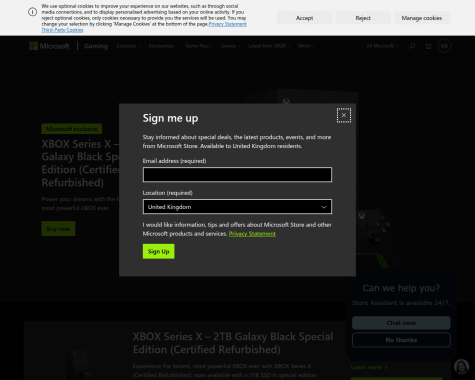Click the cookie banner info icon
Image resolution: width=475 pixels, height=380 pixels.
[x=32, y=12]
